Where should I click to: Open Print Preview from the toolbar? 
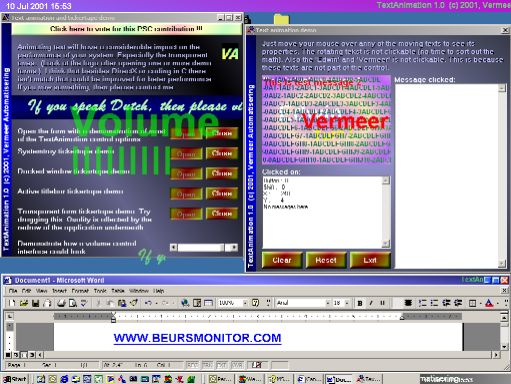pos(73,303)
